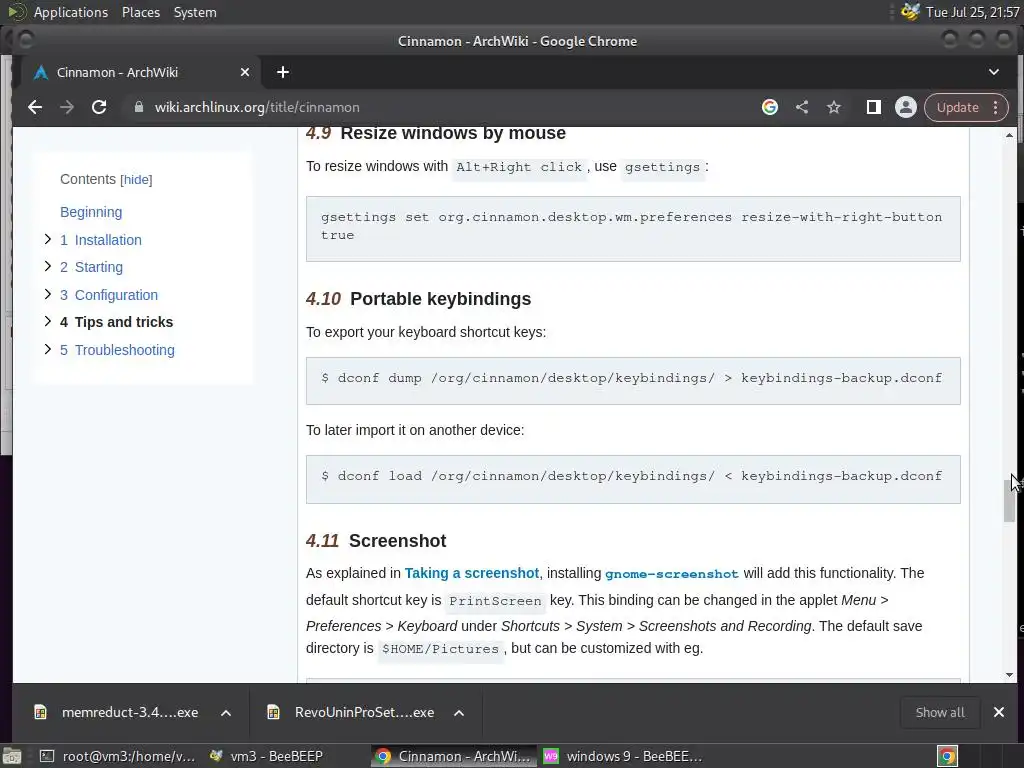Click the Google icon in address bar
Screen dimensions: 1024x768
770,107
